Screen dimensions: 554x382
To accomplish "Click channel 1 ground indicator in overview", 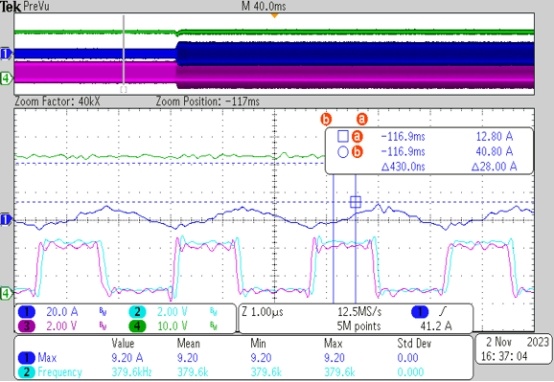I will pyautogui.click(x=5, y=54).
